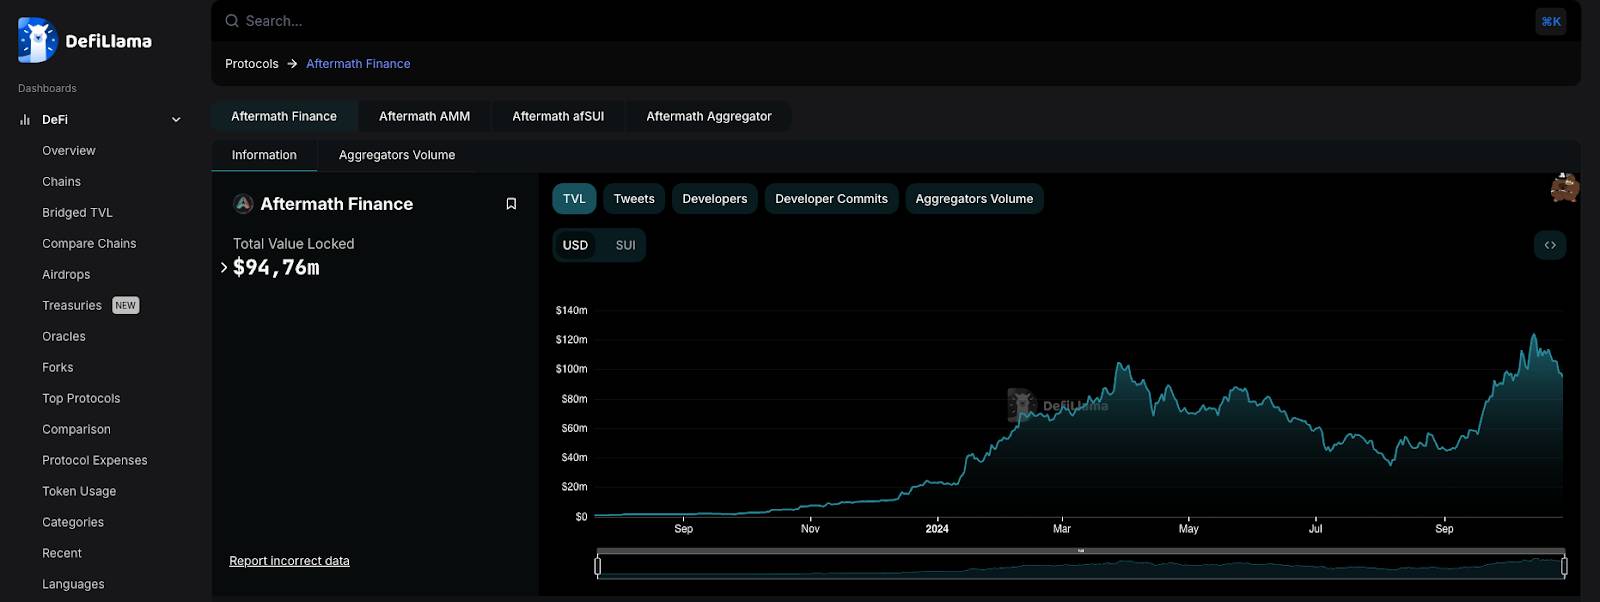This screenshot has height=602, width=1600.
Task: Open the Aftermath Aggregator tab
Action: [709, 116]
